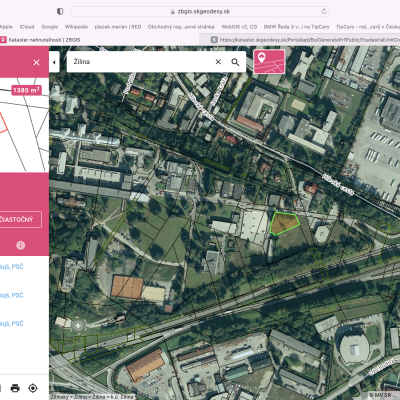This screenshot has height=400, width=400.
Task: Collapse the side panel using arrow handle
Action: [x=54, y=62]
